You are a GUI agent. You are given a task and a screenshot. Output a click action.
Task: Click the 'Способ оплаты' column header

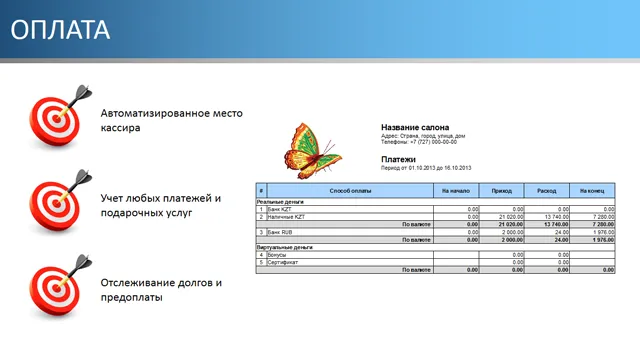click(x=350, y=191)
